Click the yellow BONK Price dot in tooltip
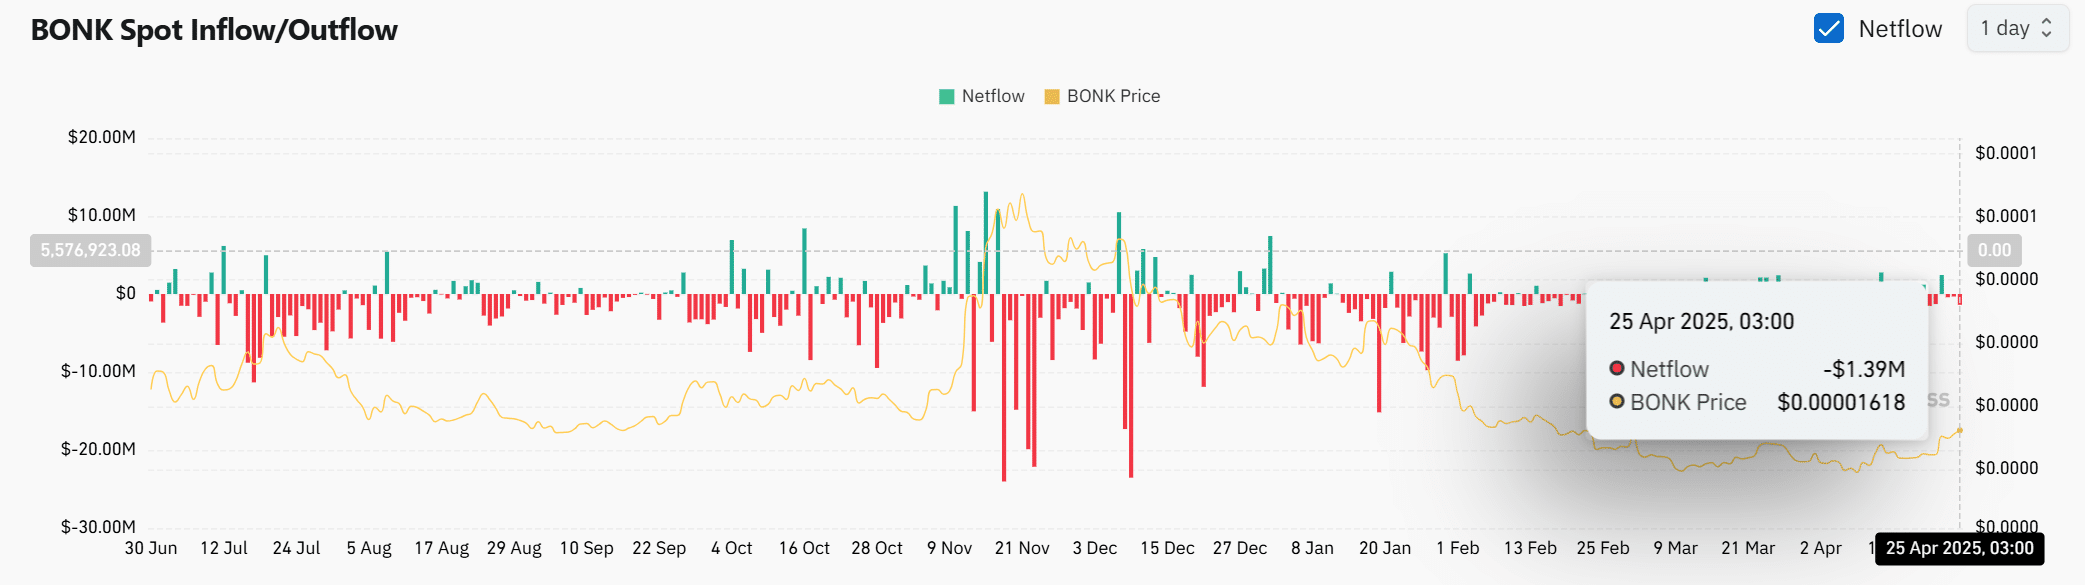 [x=1616, y=402]
